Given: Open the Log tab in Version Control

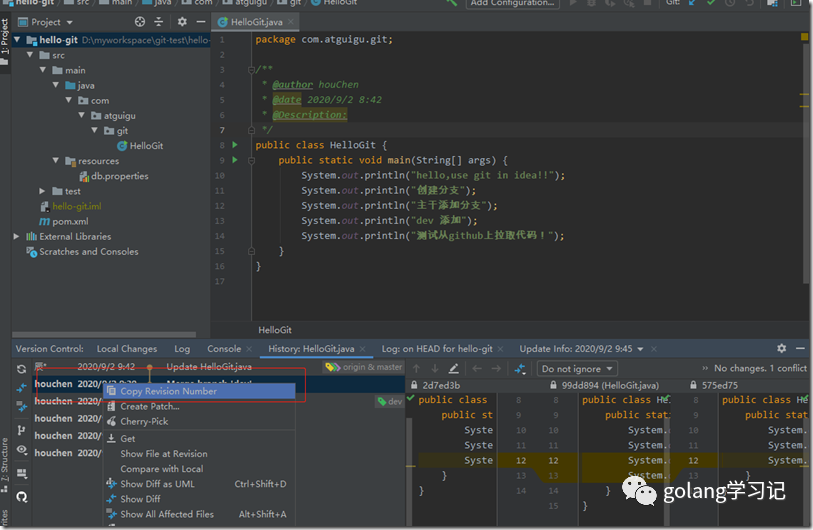Looking at the screenshot, I should (182, 349).
